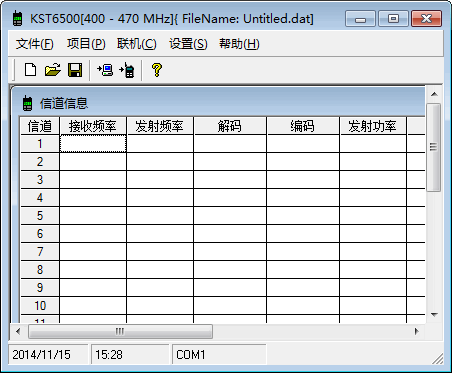Click the 信道 column header

(40, 126)
